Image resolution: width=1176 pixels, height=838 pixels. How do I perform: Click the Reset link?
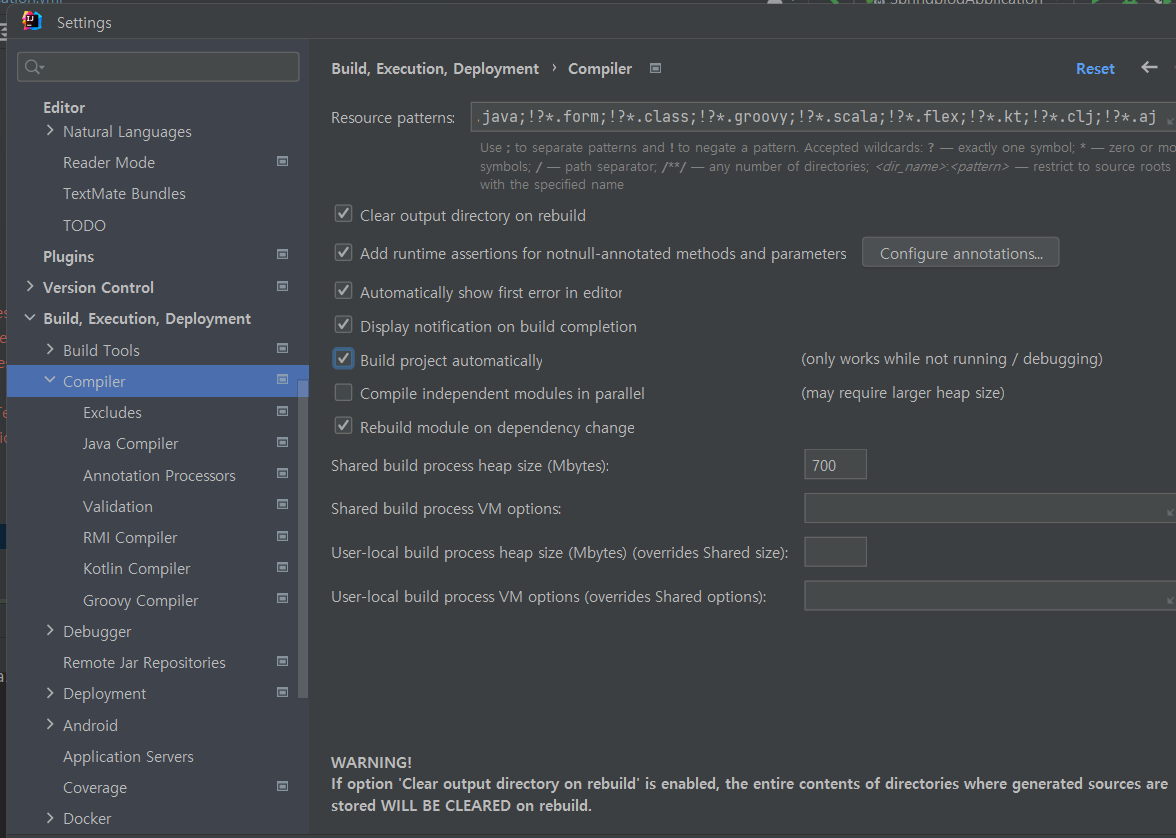click(1095, 68)
